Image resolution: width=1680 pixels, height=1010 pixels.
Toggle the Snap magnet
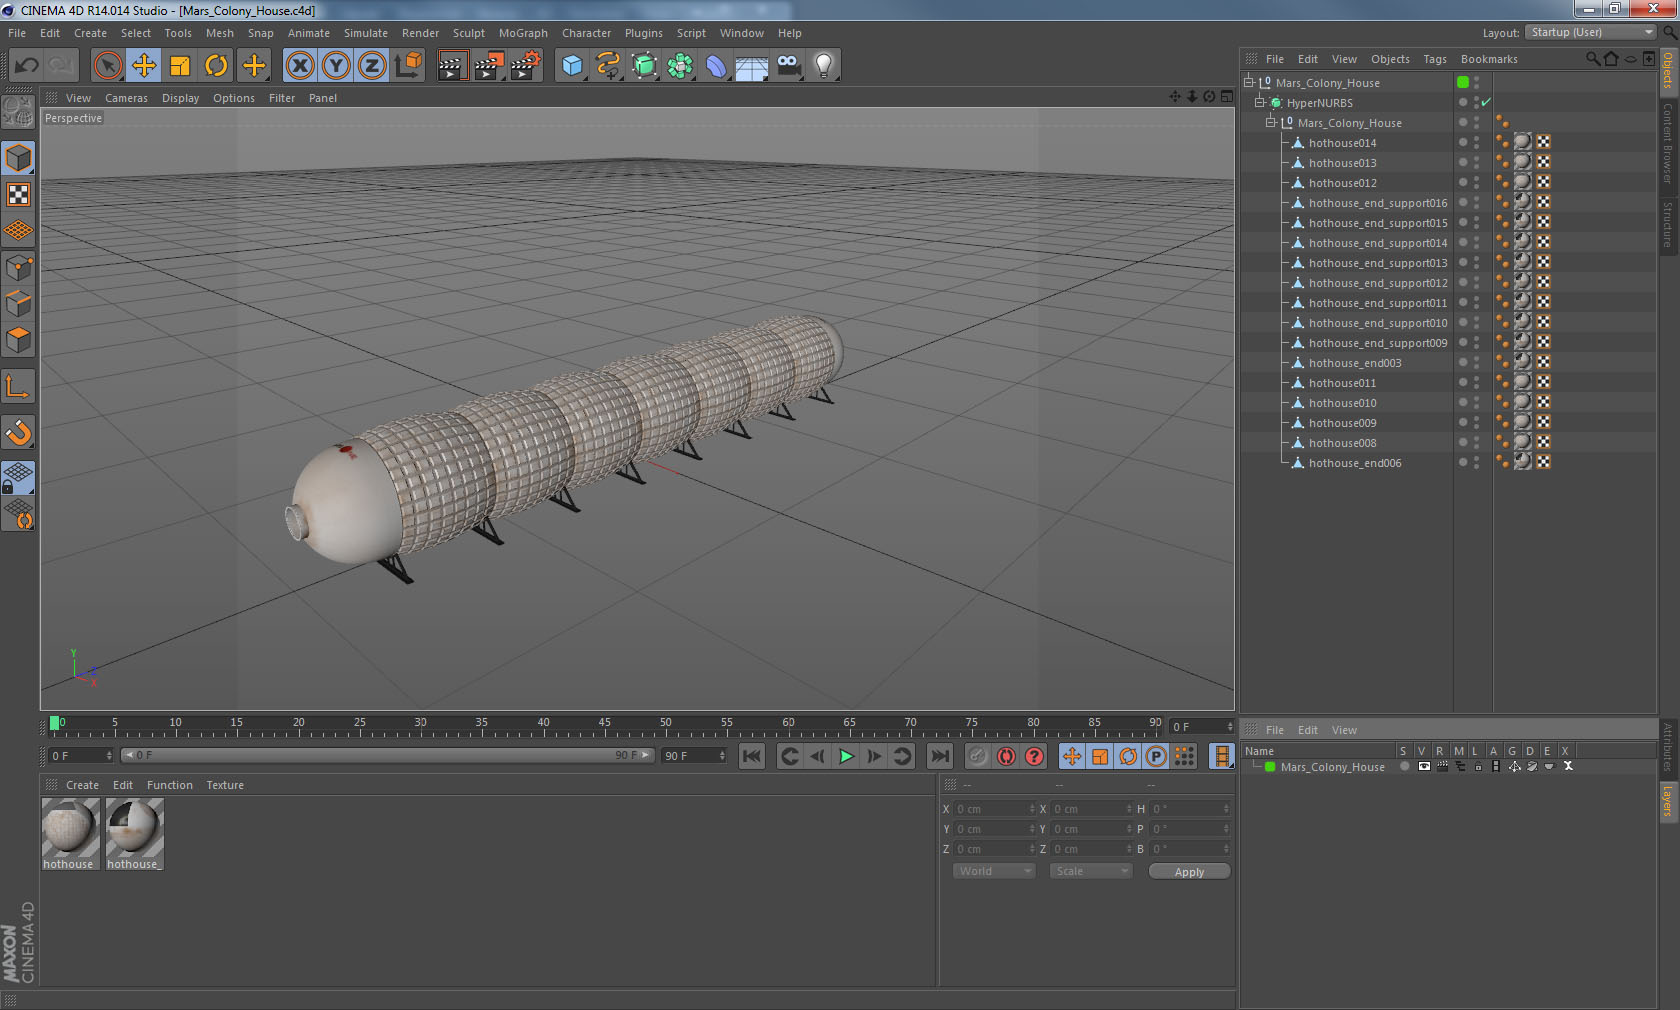point(18,432)
